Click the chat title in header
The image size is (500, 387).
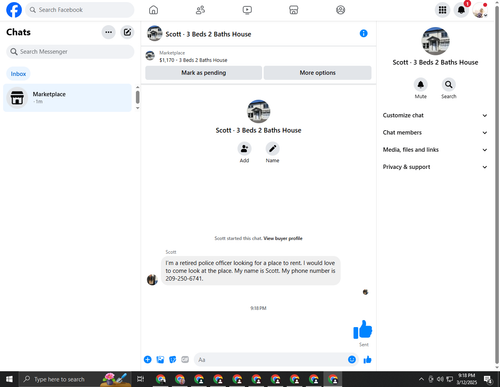pyautogui.click(x=208, y=34)
